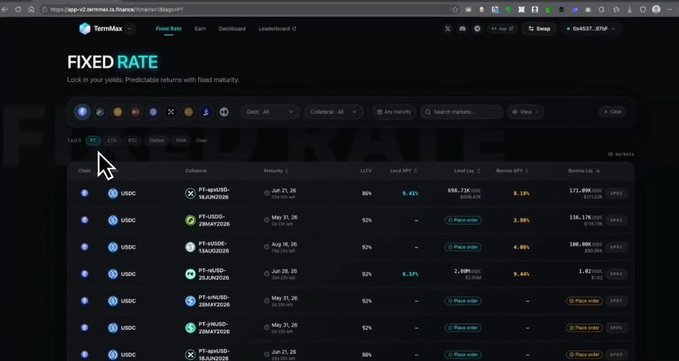Reload the page with the browser refresh icon
Viewport: 679px width, 361px height.
click(x=18, y=9)
